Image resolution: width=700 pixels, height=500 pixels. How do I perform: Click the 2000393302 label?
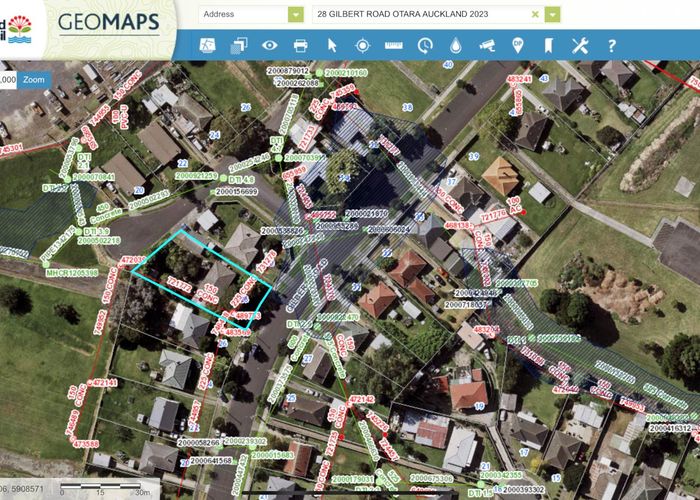pos(523,489)
